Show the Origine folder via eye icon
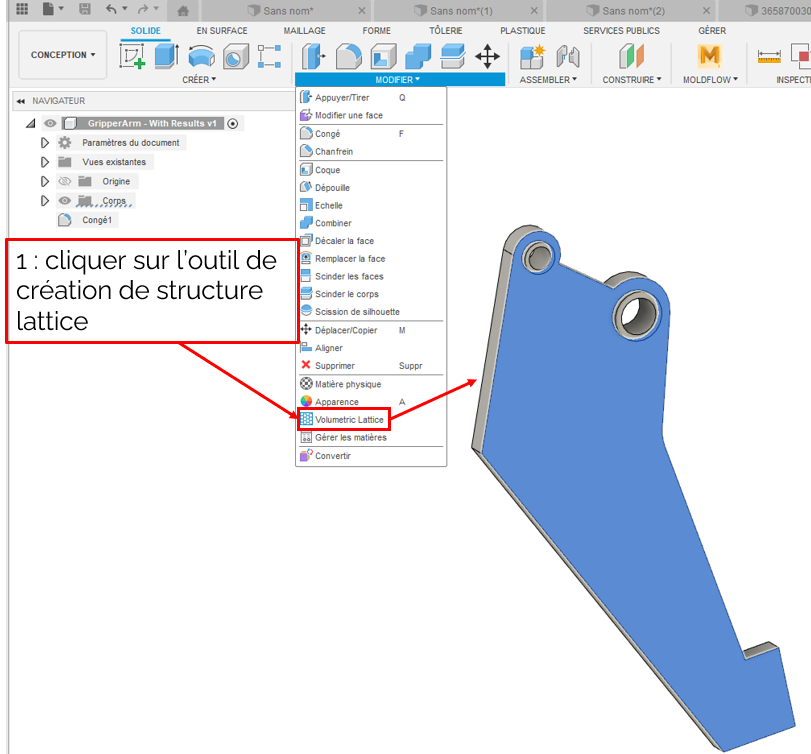 tap(65, 181)
